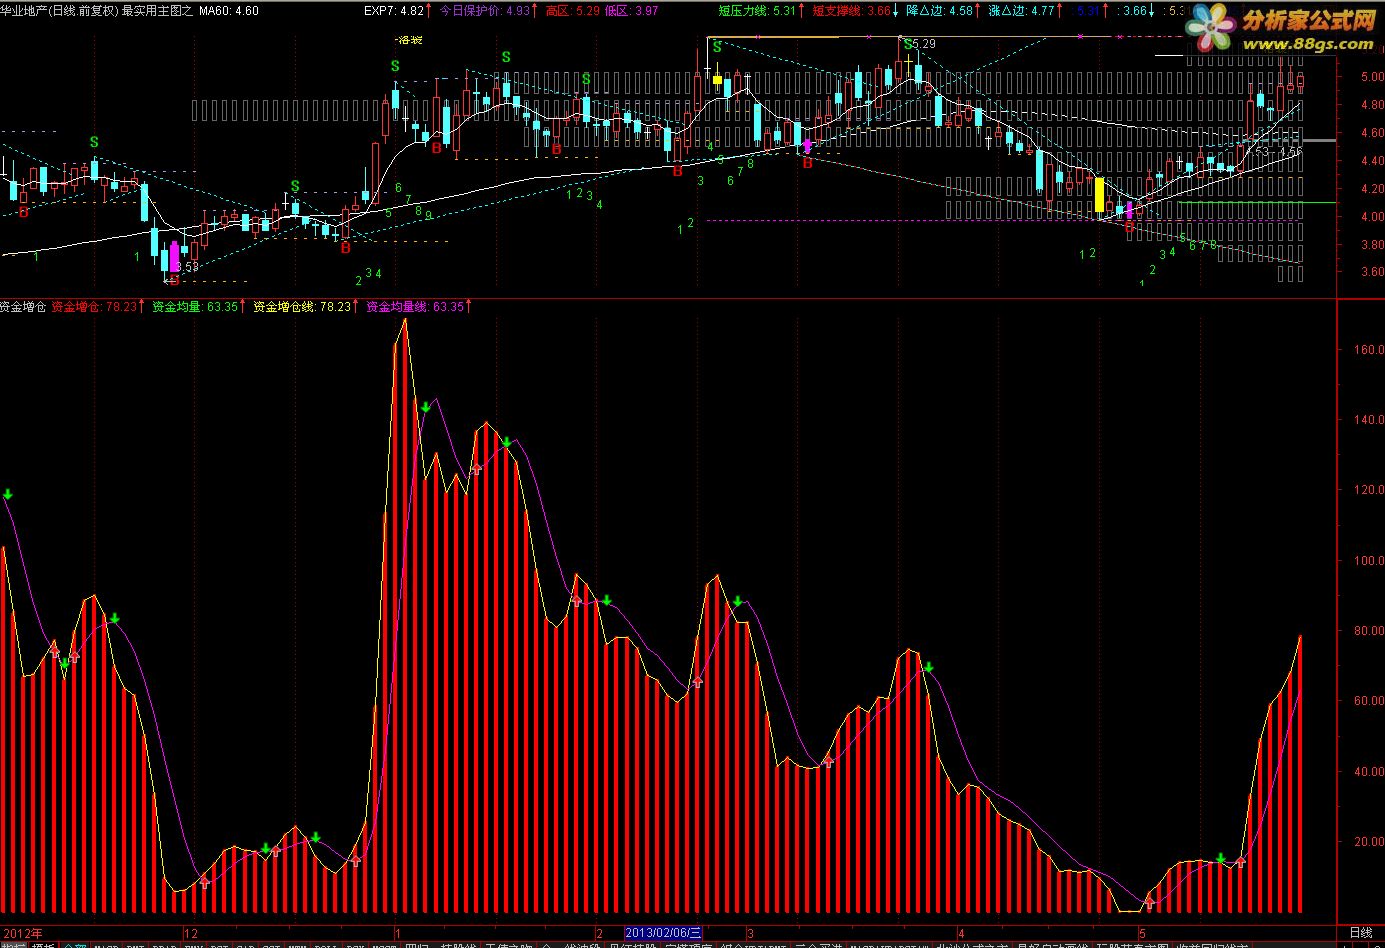1385x948 pixels.
Task: Click the 3.60 price axis label
Action: tap(1372, 272)
